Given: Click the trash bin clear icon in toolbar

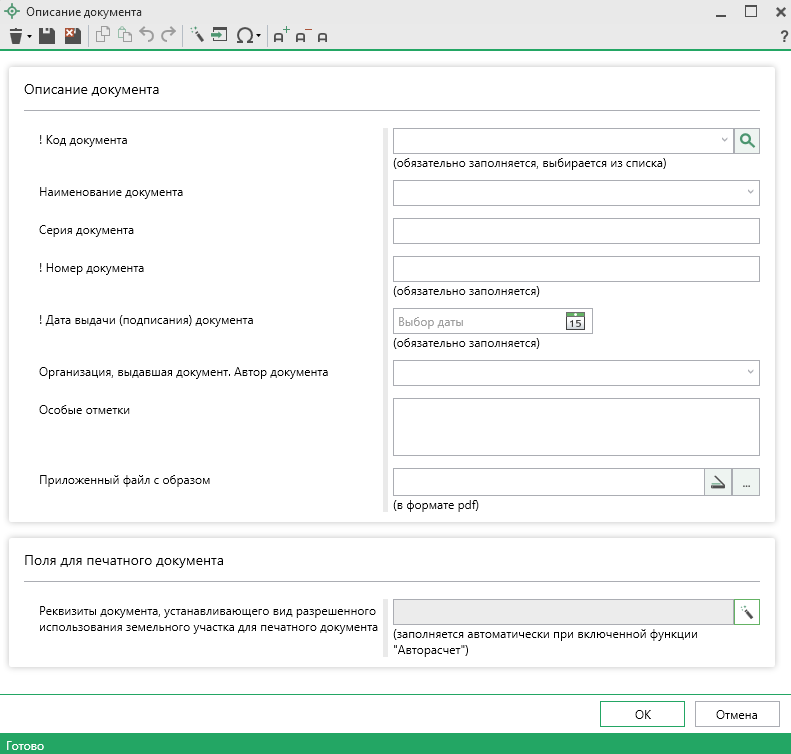Looking at the screenshot, I should (x=16, y=36).
